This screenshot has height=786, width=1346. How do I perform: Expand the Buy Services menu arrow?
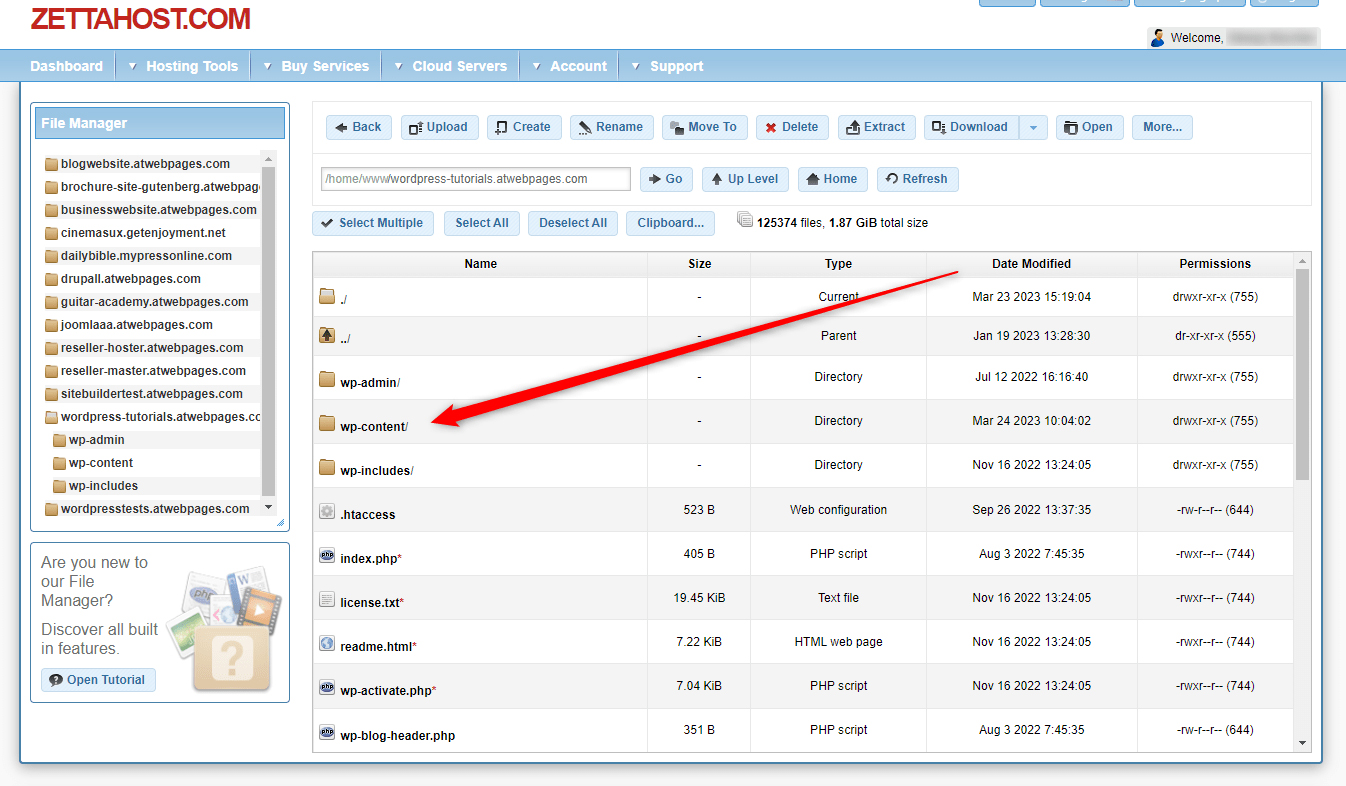[x=267, y=66]
